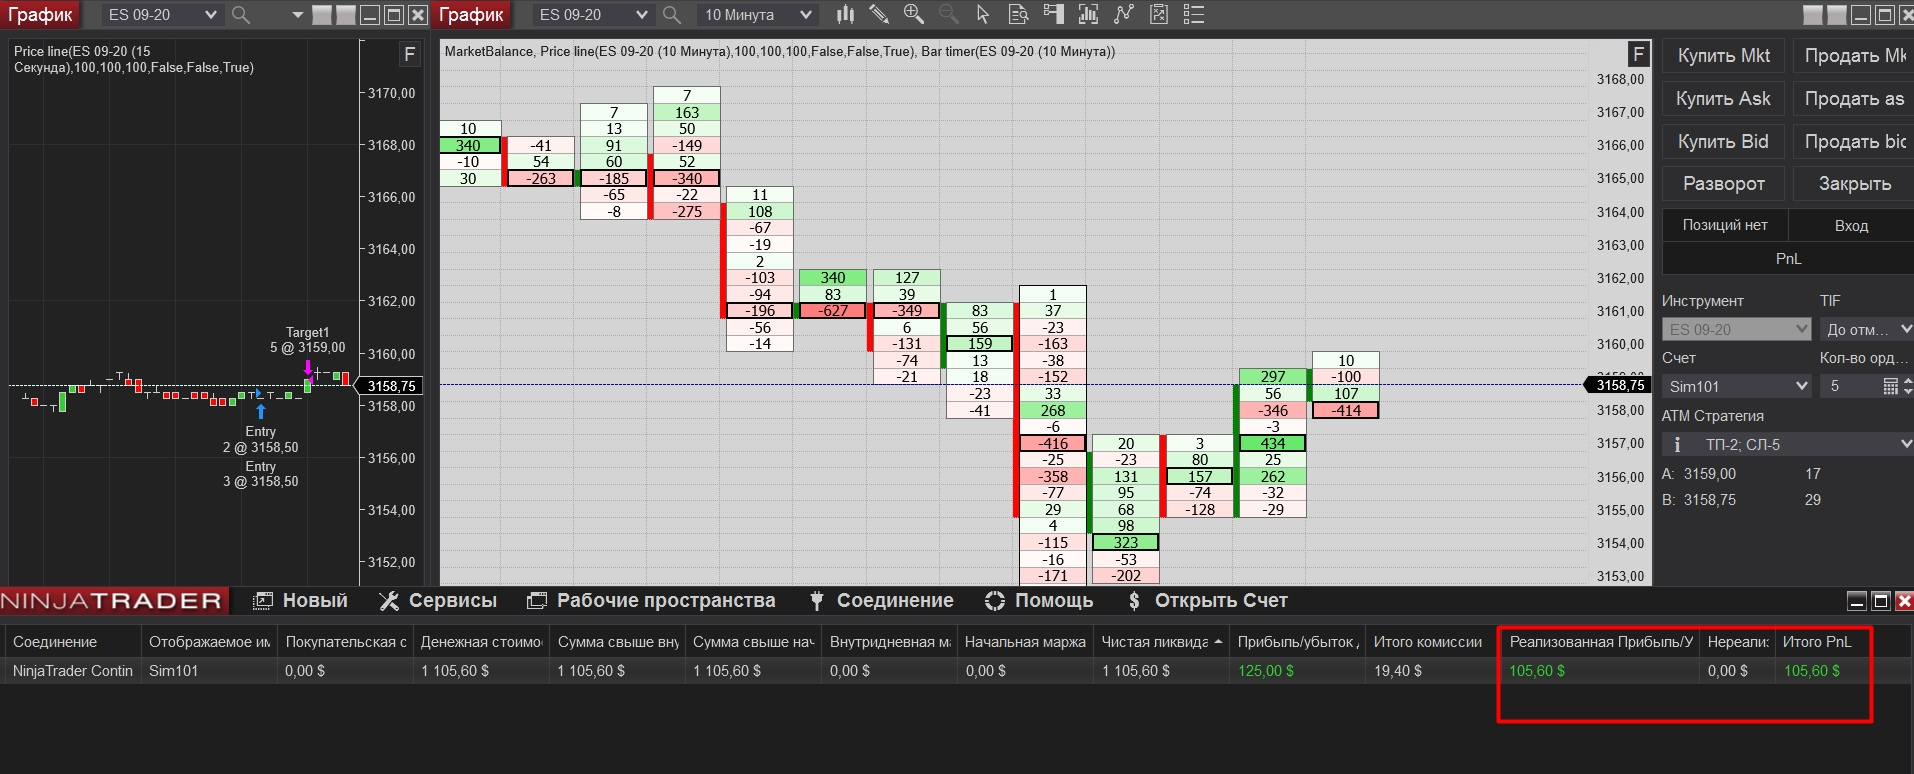Click the -627 highlighted footprint cell
The height and width of the screenshot is (774, 1914).
click(833, 311)
